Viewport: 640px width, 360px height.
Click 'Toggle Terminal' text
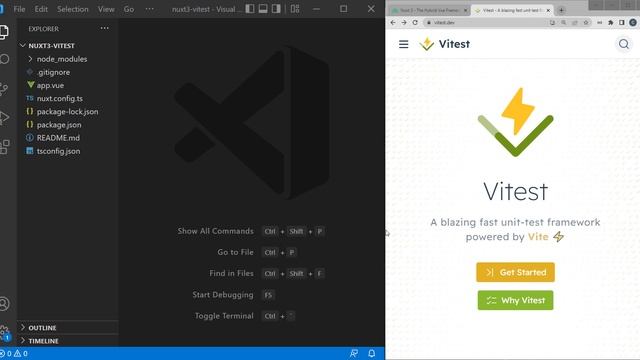pyautogui.click(x=224, y=316)
